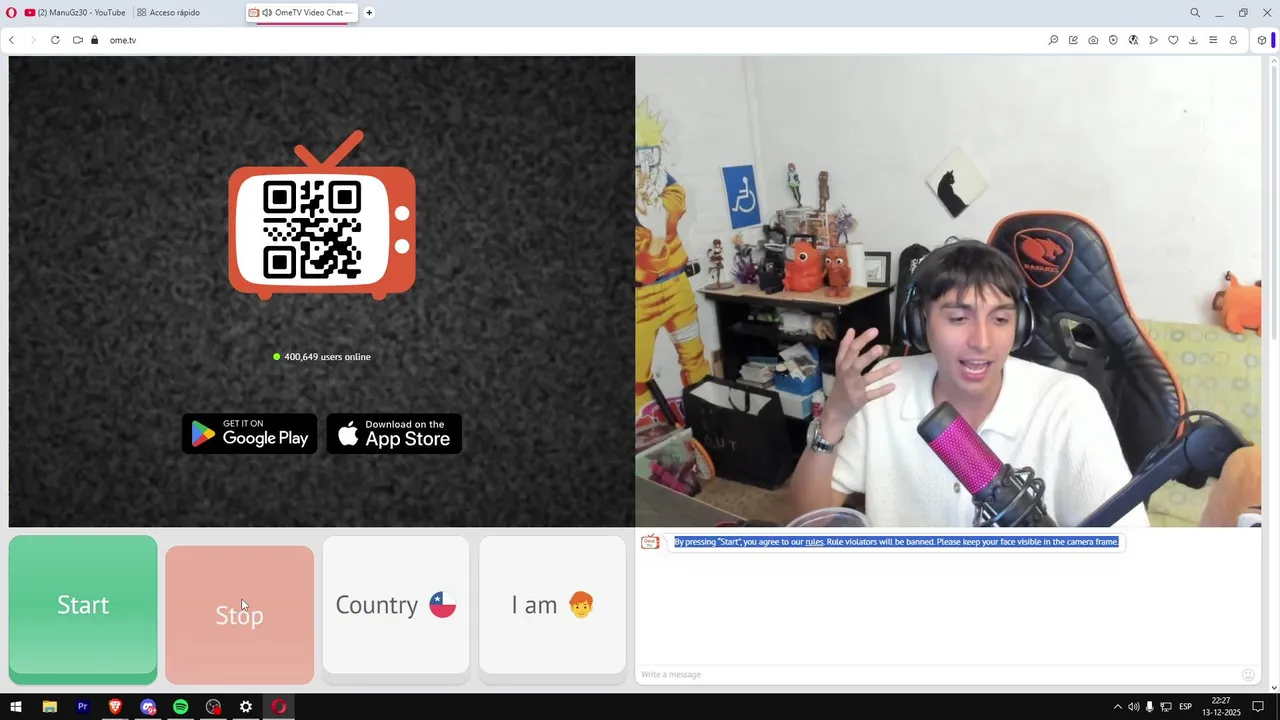Click the webcam video preview
This screenshot has width=1280, height=720.
[948, 291]
